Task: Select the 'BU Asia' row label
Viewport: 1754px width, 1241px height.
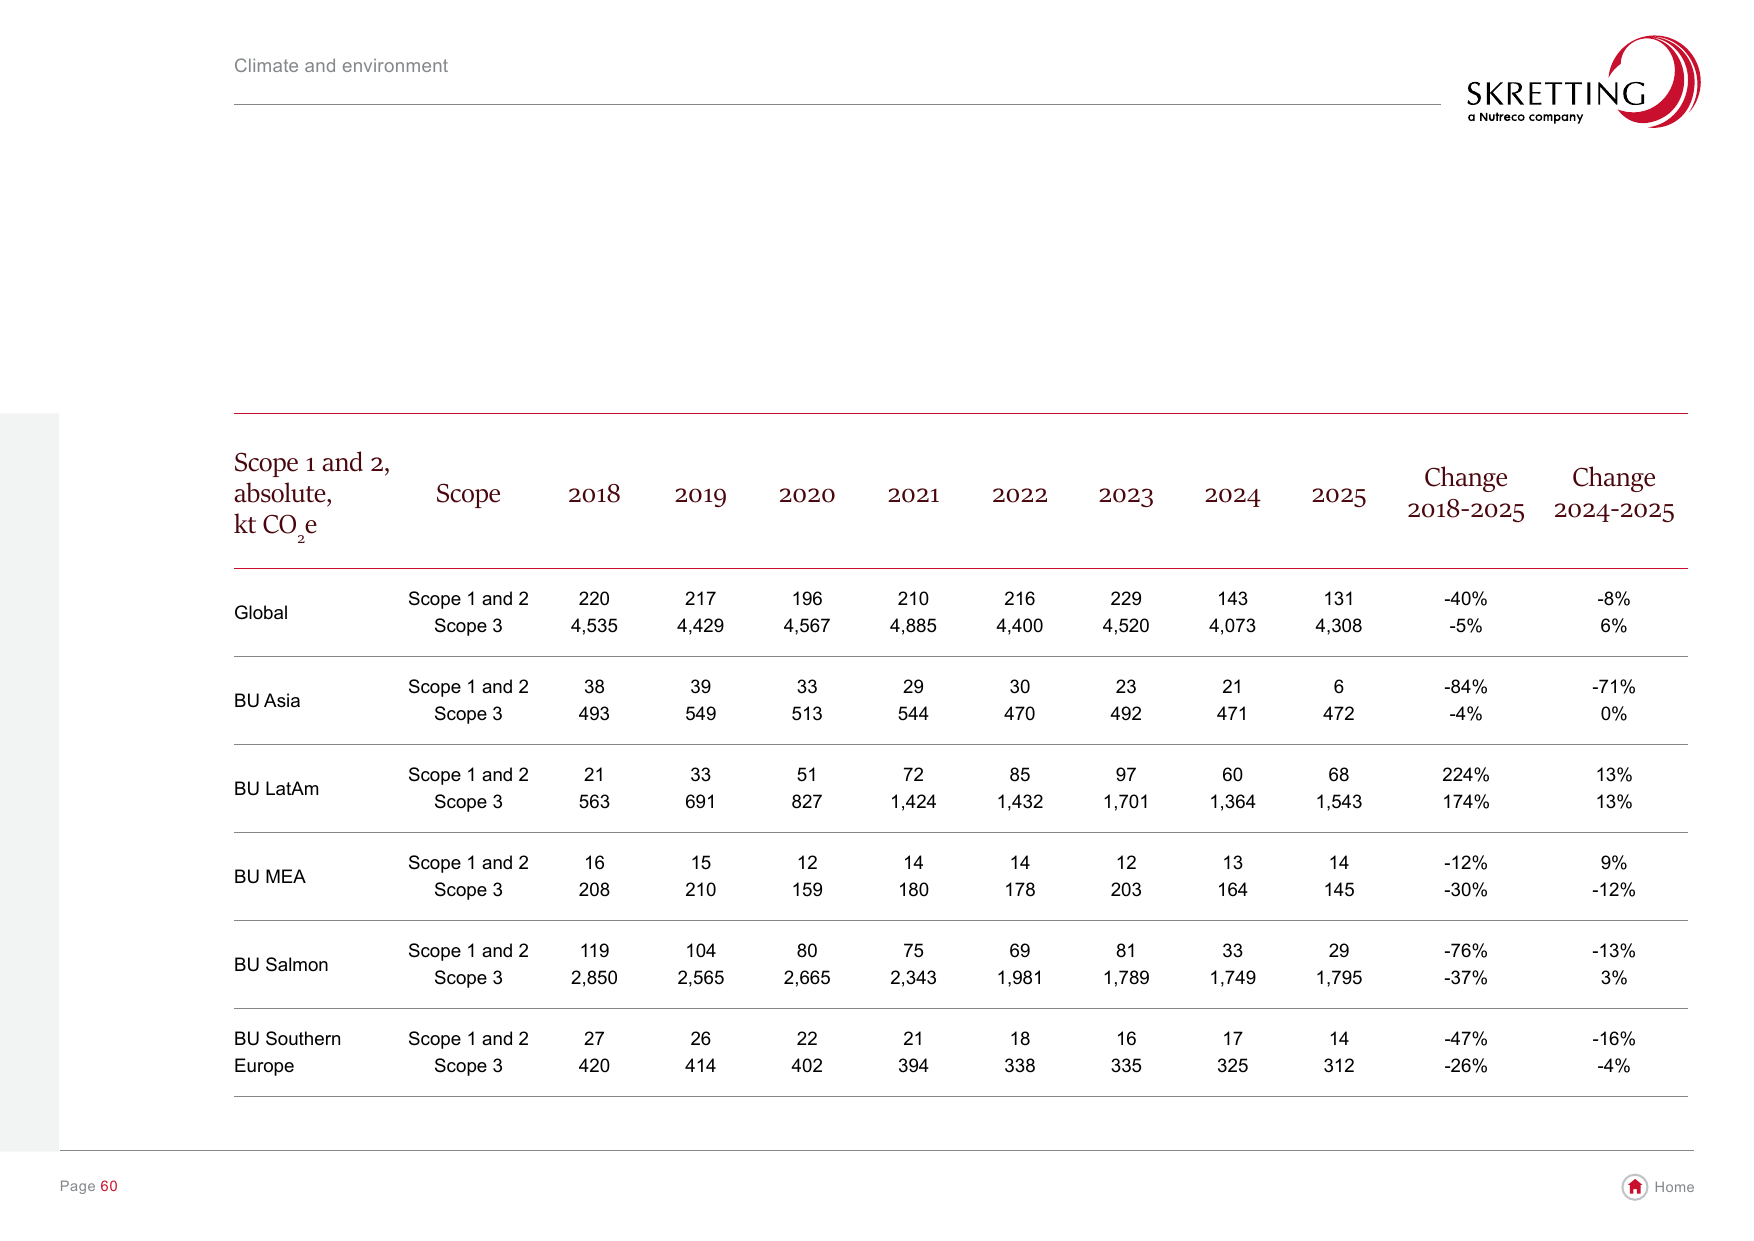Action: (267, 701)
